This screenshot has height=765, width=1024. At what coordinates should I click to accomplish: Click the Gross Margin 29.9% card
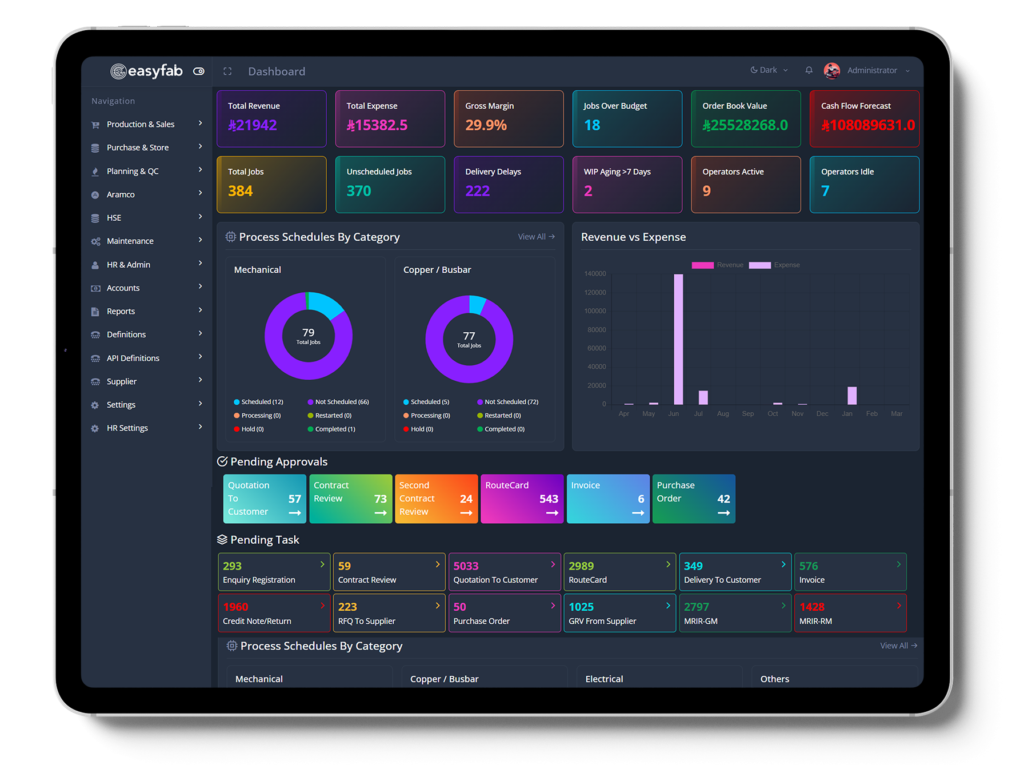(x=509, y=119)
